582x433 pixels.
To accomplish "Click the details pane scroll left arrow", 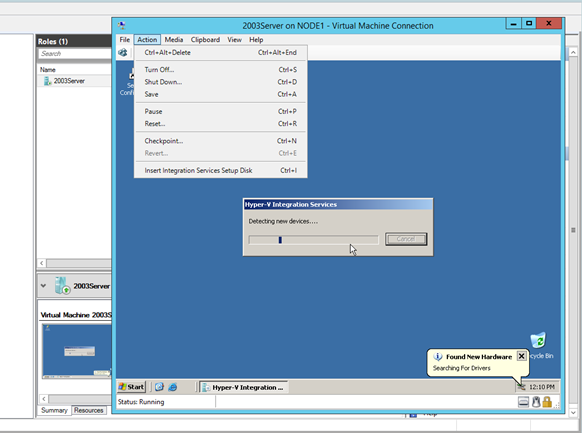I will [x=44, y=399].
